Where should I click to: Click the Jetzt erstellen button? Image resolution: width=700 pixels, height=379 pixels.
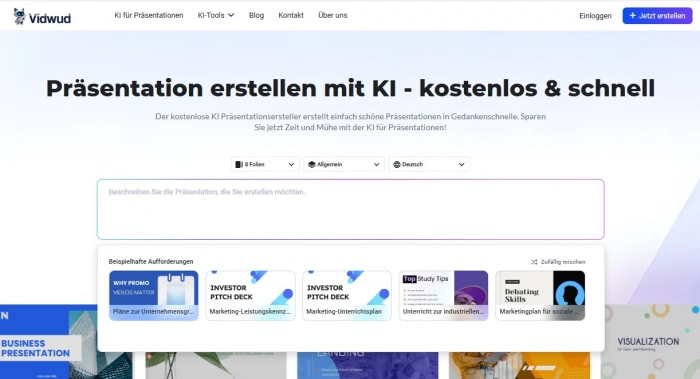point(657,16)
